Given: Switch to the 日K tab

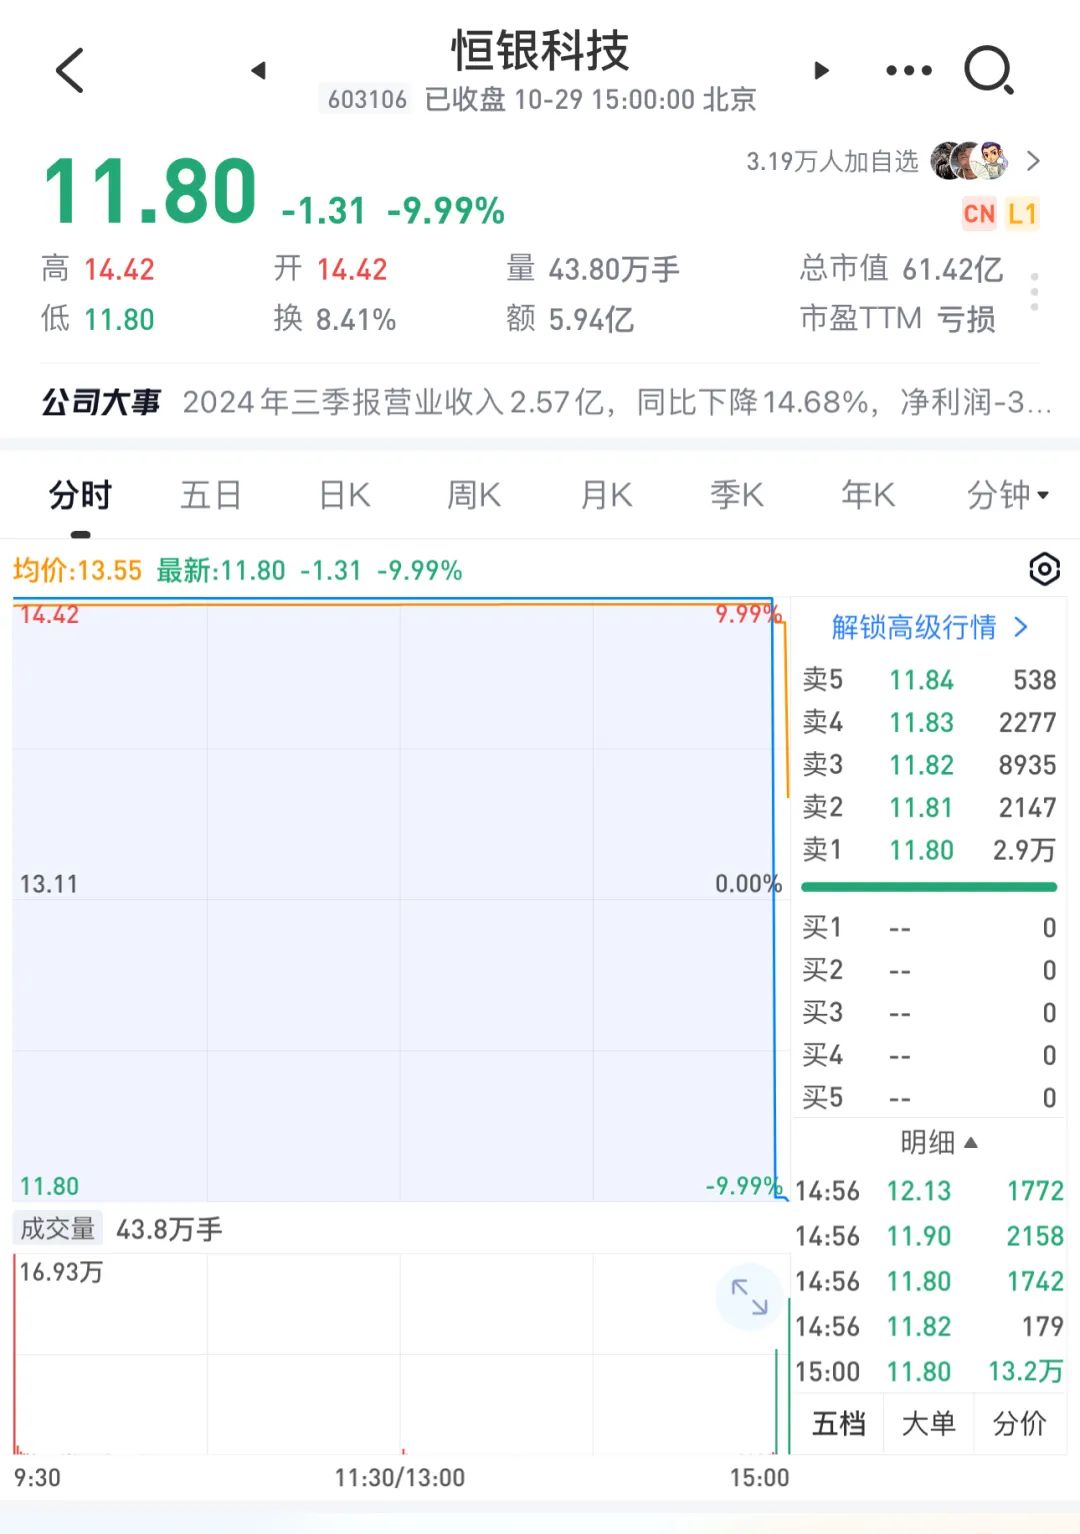Looking at the screenshot, I should pyautogui.click(x=344, y=494).
